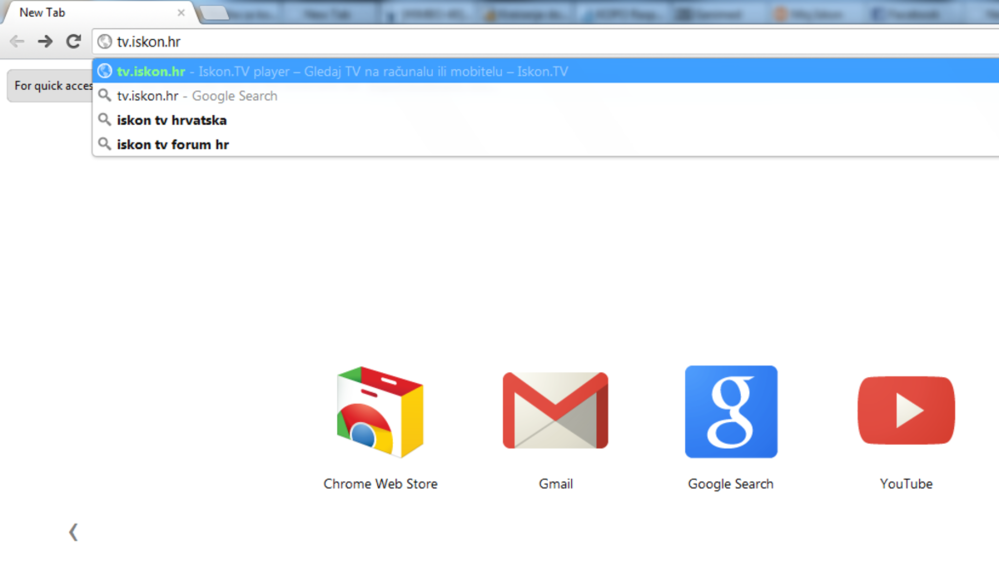This screenshot has height=582, width=999.
Task: Click the 'Gmail' text label under the envelope
Action: (x=556, y=484)
